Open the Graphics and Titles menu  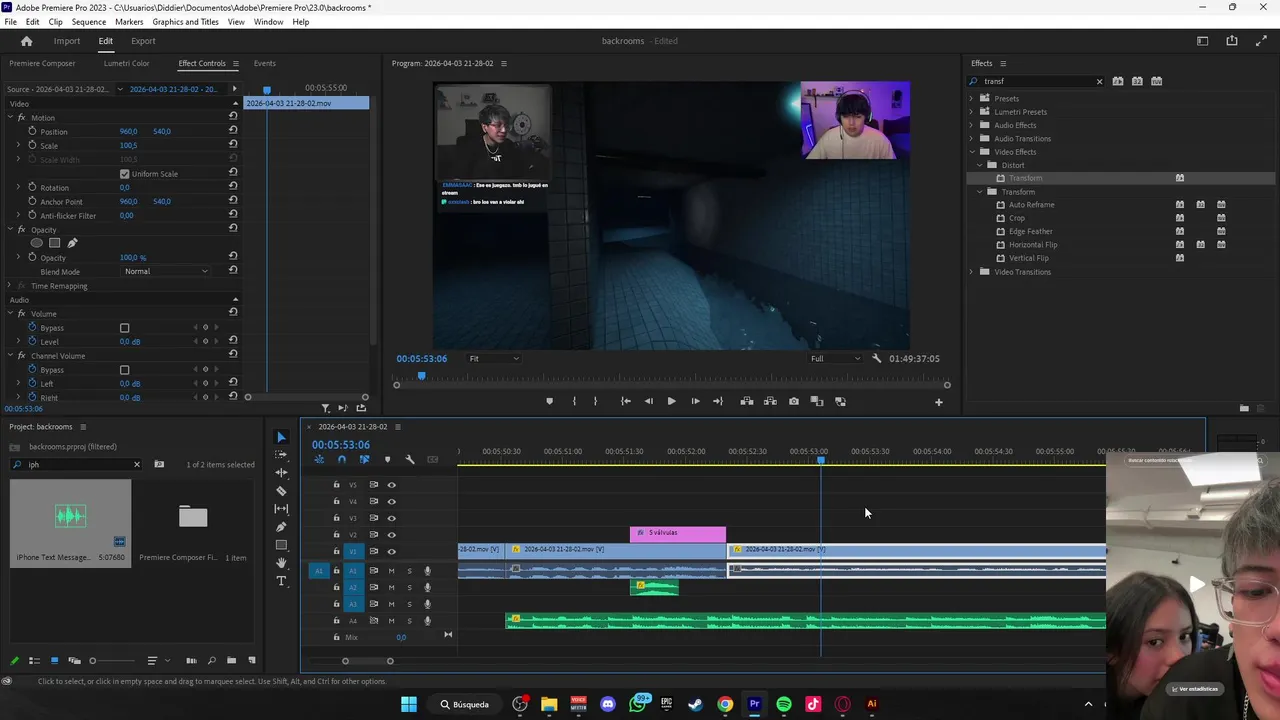point(185,22)
